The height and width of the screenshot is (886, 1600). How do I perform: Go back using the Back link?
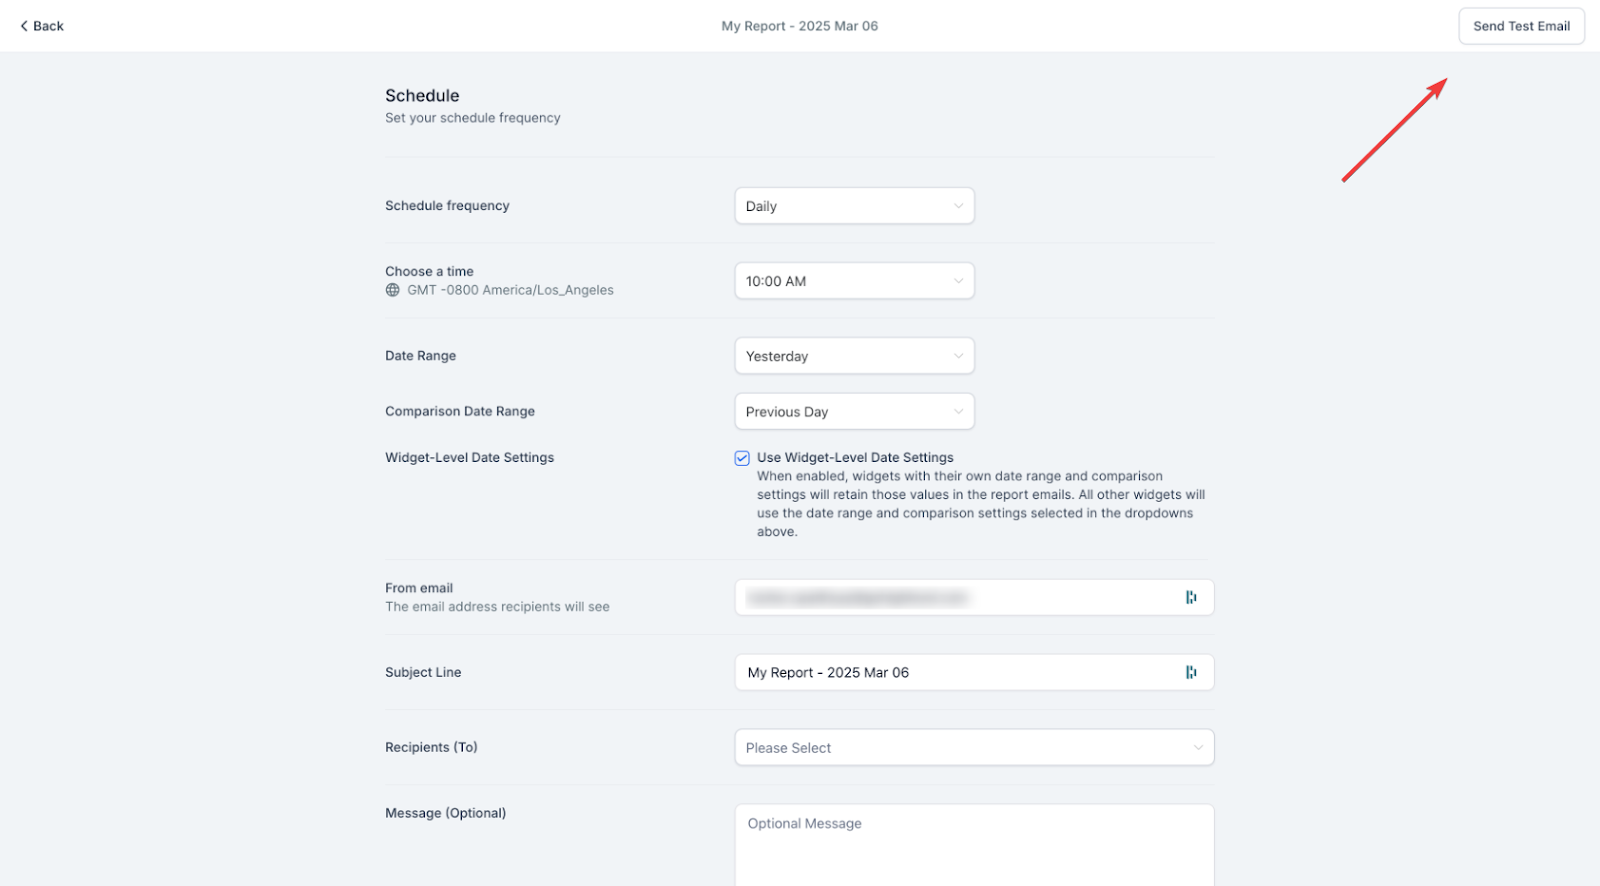point(47,26)
